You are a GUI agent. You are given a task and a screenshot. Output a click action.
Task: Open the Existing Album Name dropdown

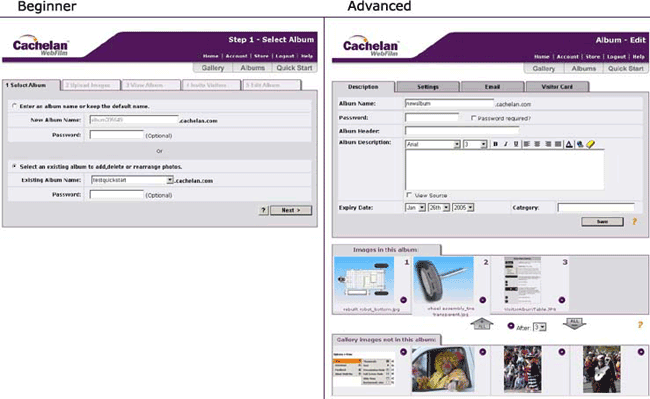pos(170,180)
